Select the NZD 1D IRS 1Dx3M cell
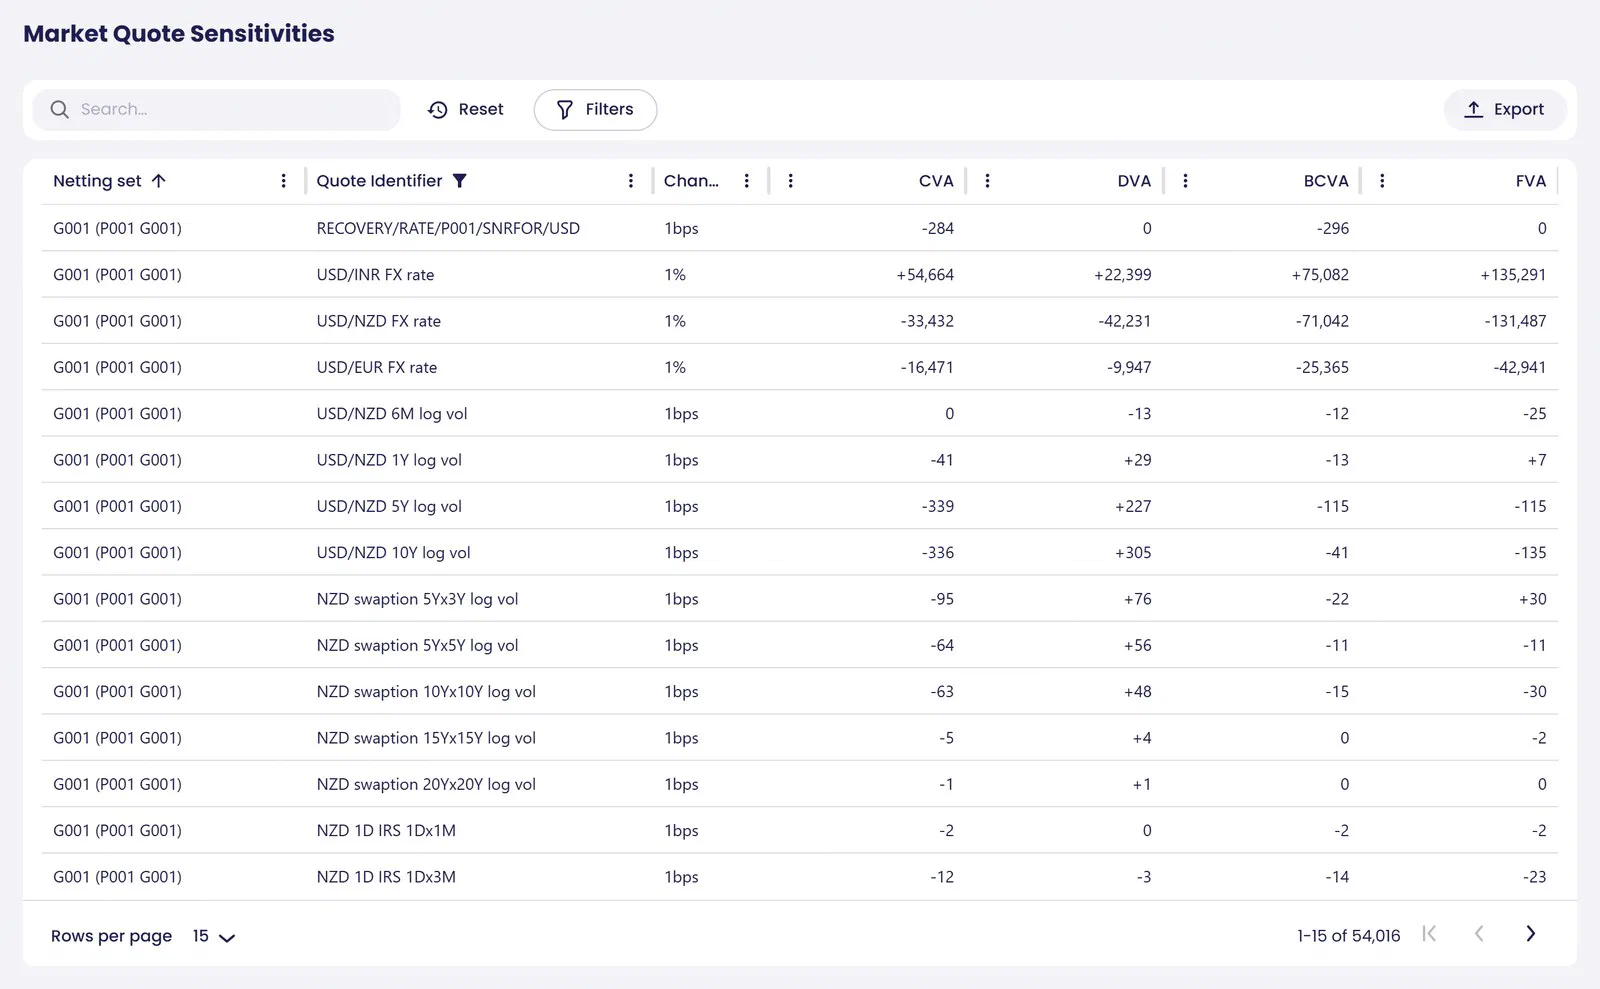This screenshot has width=1600, height=989. (386, 877)
